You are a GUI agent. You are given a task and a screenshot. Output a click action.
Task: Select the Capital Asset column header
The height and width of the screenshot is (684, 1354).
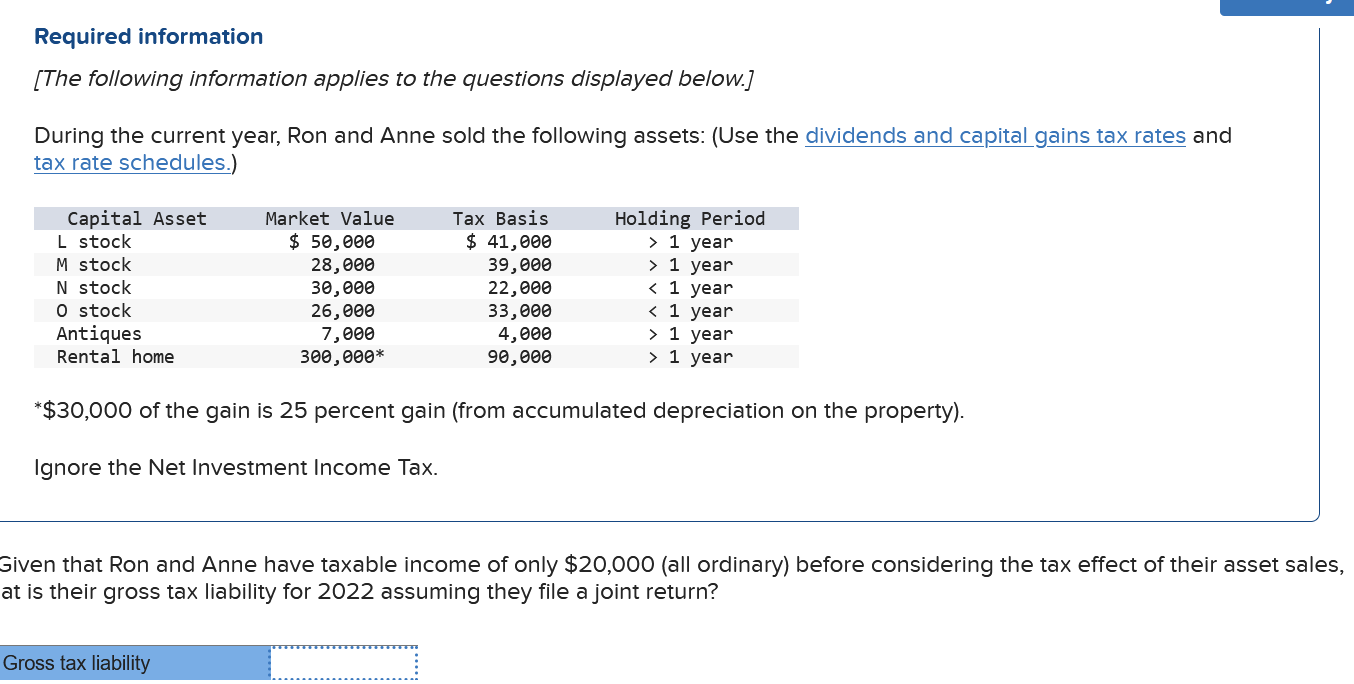[x=135, y=218]
